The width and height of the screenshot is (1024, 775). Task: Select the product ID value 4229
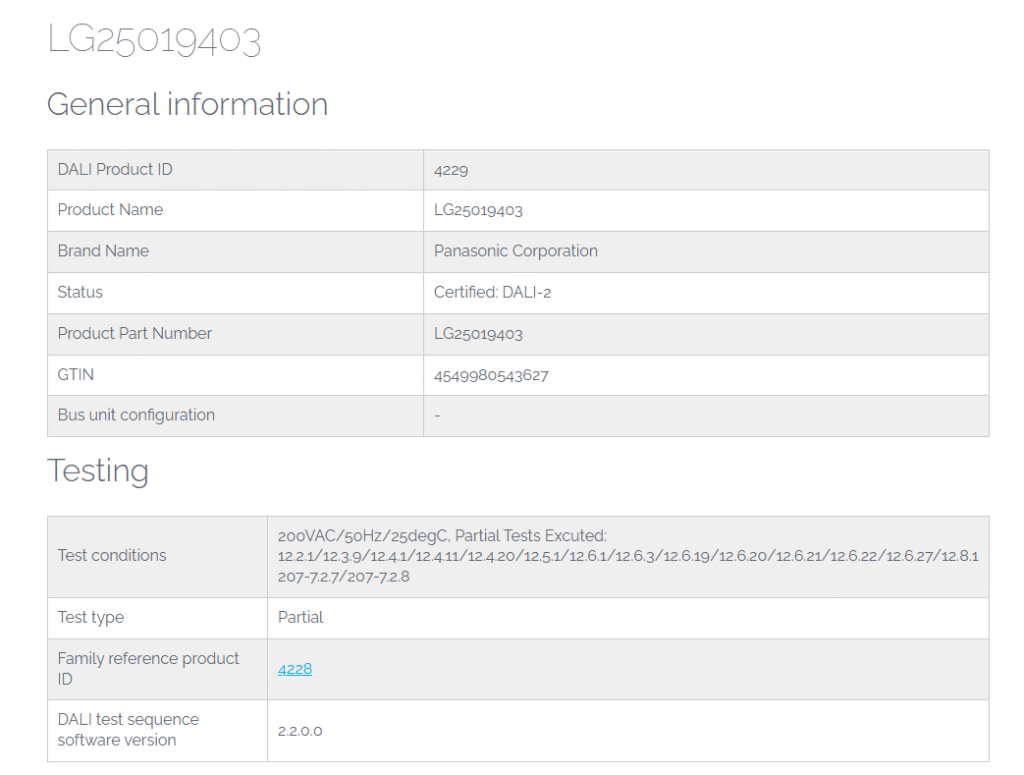point(451,170)
